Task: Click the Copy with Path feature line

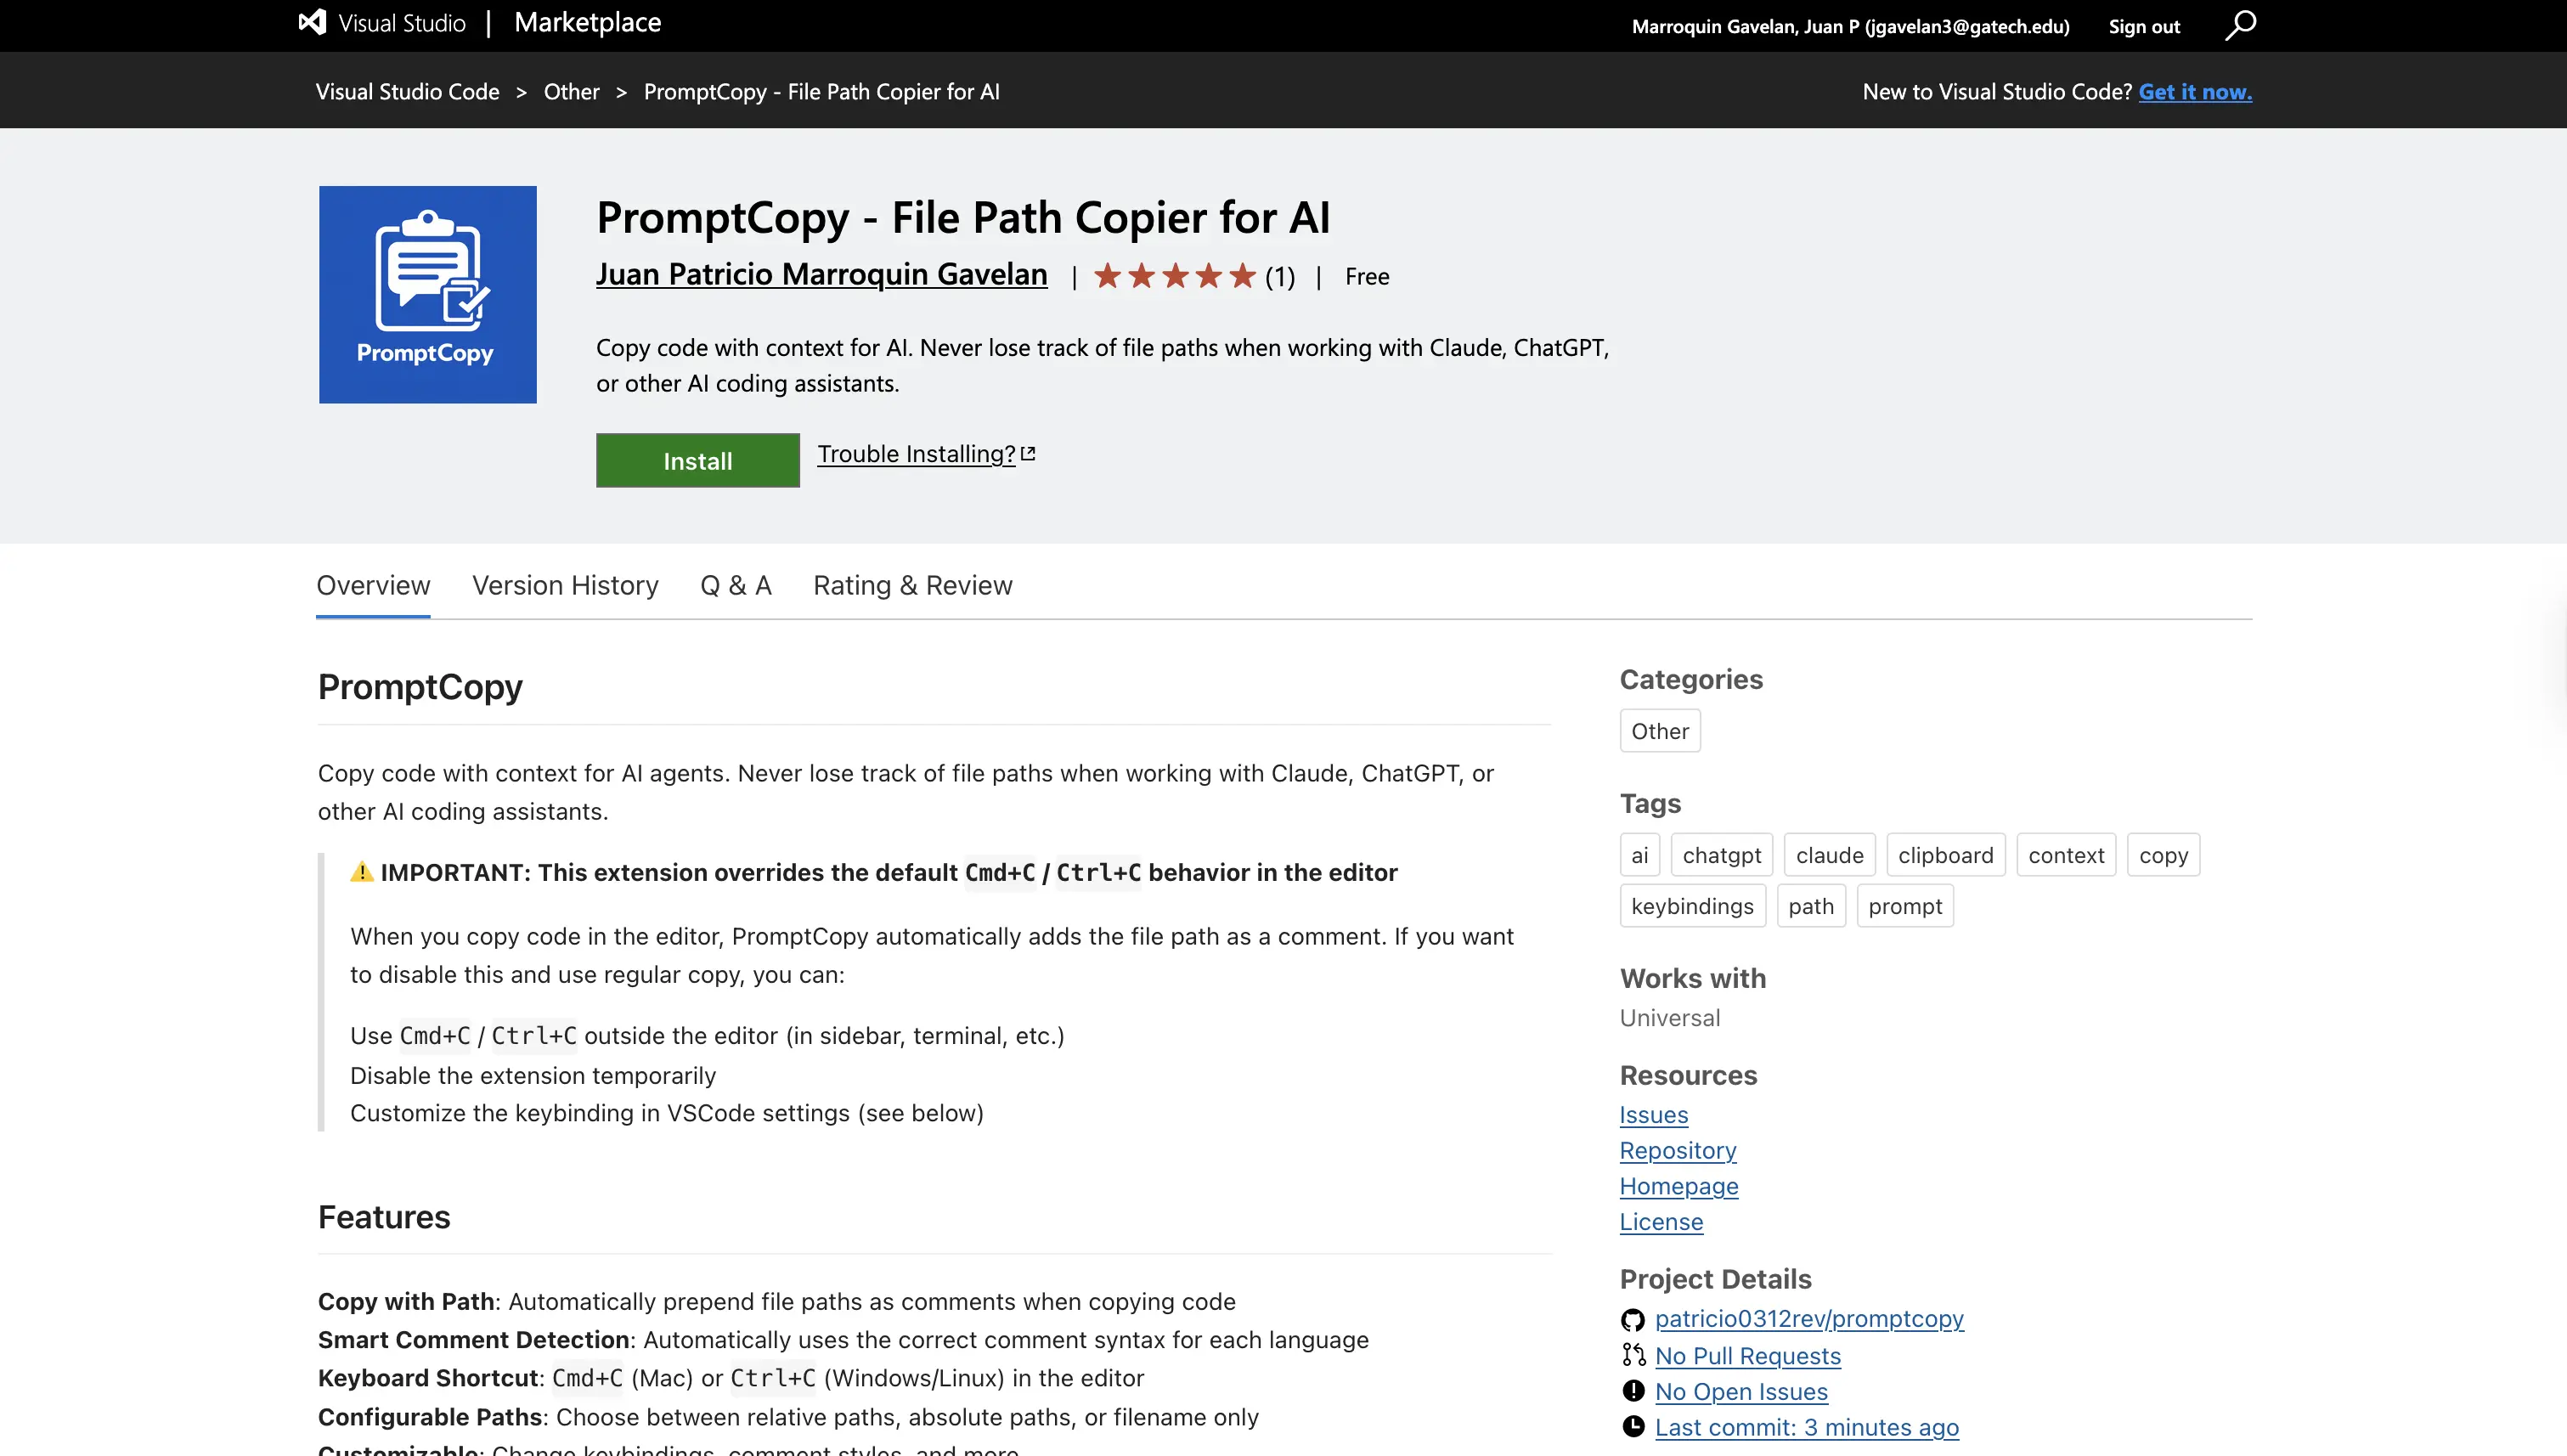Action: pos(777,1302)
